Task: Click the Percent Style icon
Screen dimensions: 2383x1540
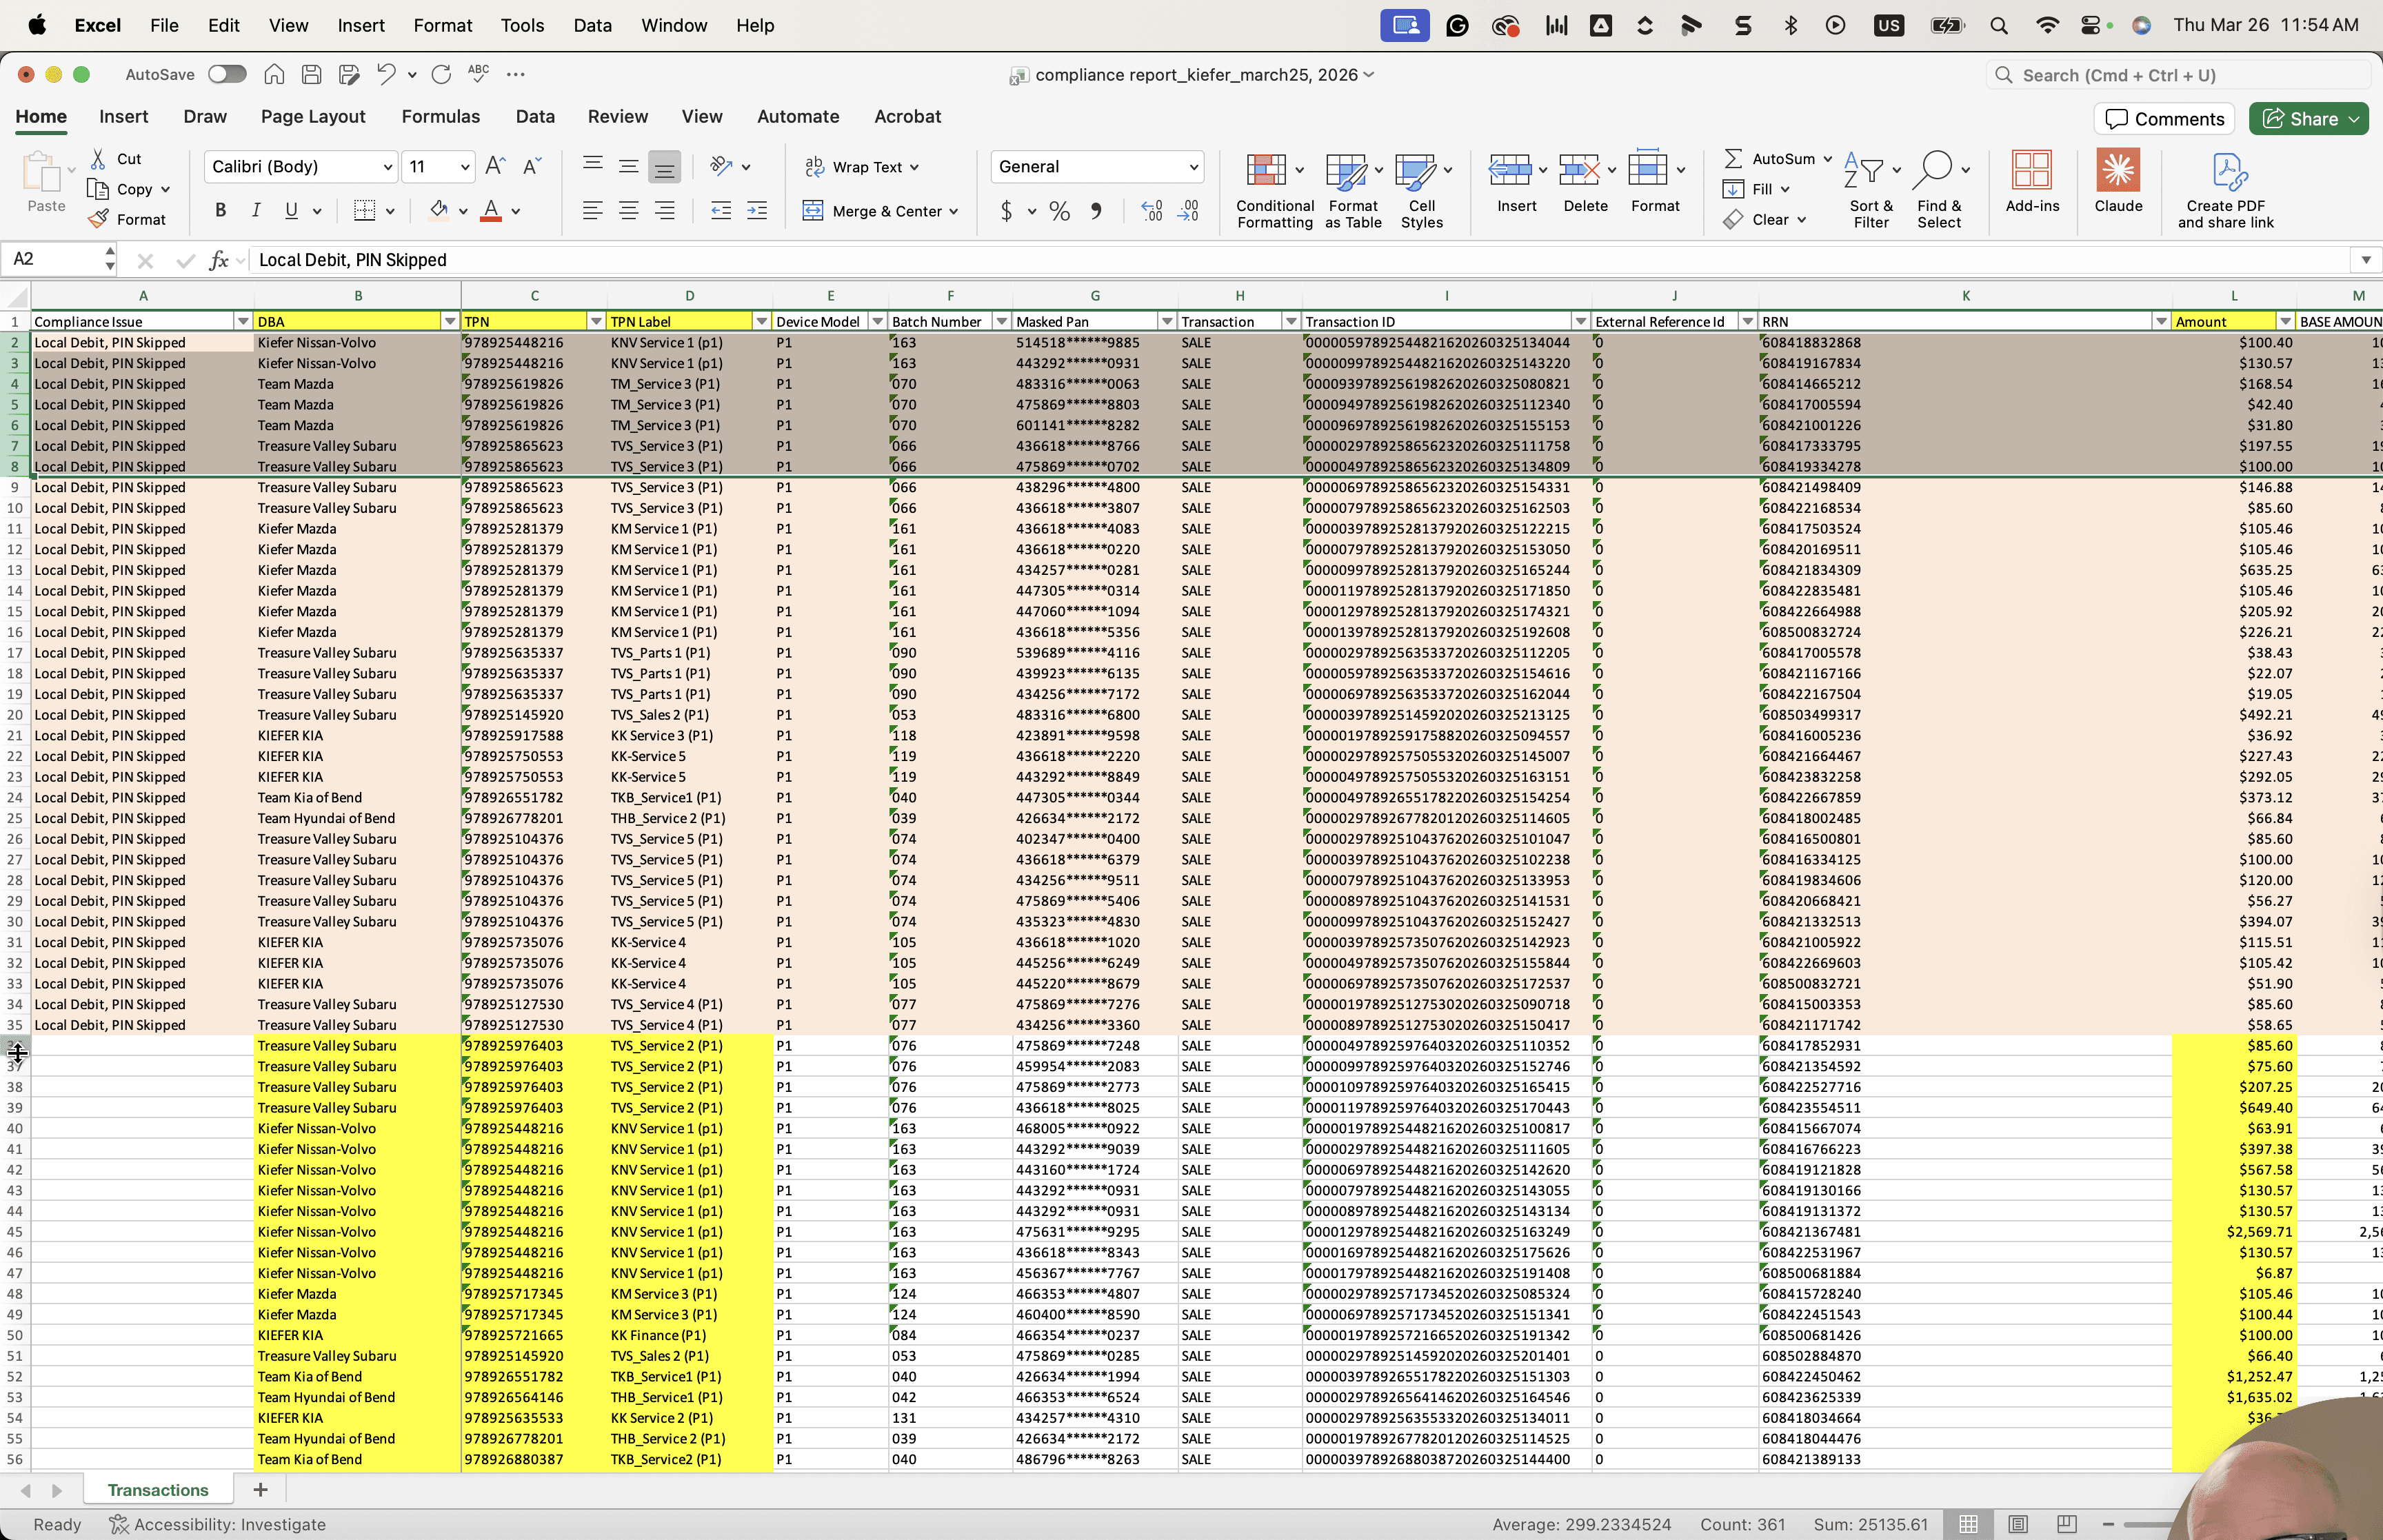Action: (1060, 211)
